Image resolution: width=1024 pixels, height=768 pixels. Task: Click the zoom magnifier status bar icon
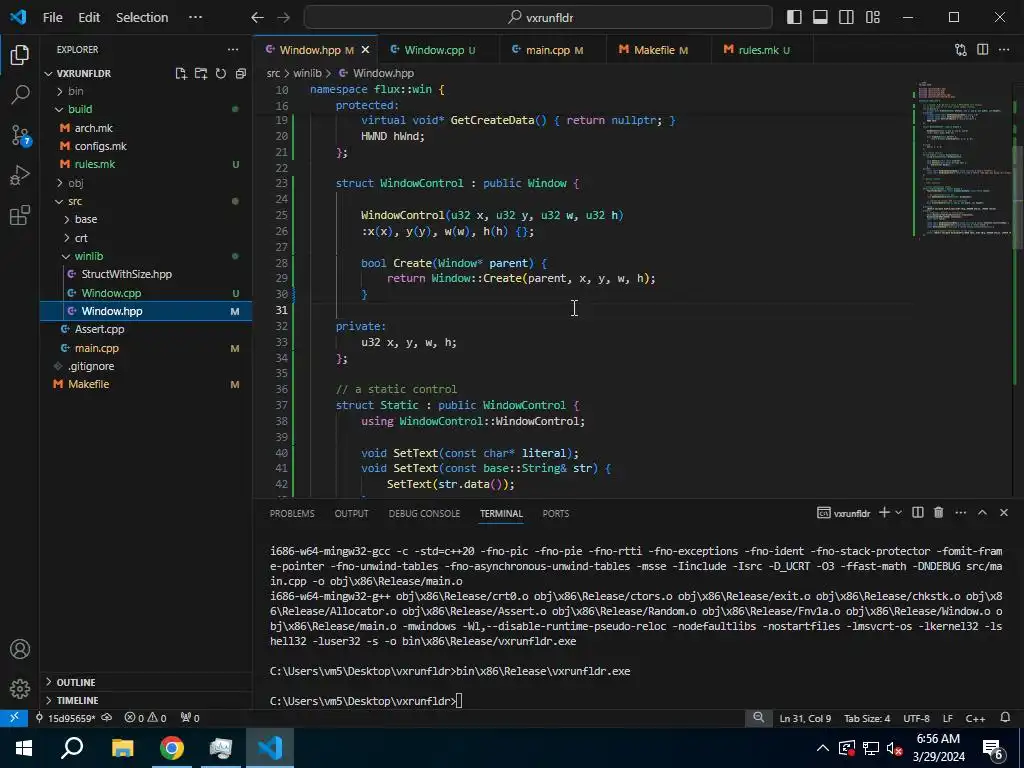pos(758,718)
